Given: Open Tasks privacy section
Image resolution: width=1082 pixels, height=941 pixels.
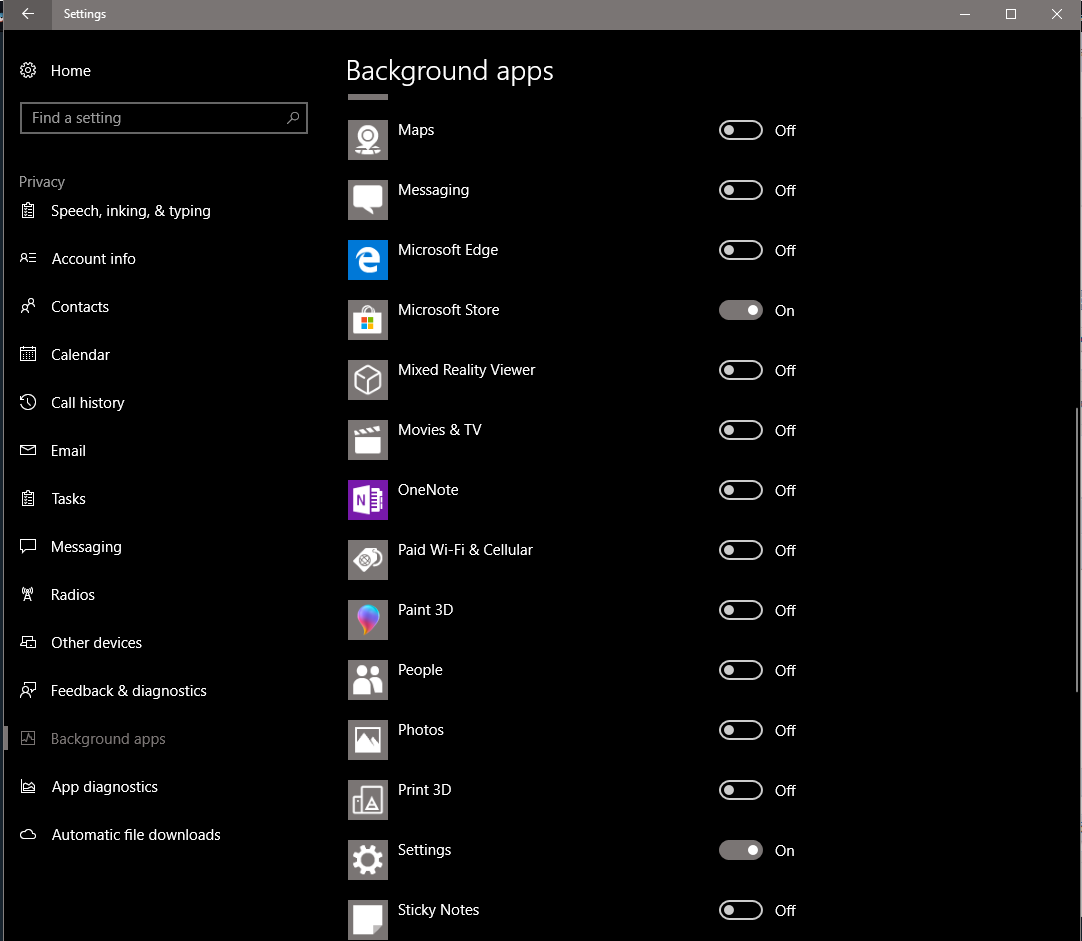Looking at the screenshot, I should point(68,499).
